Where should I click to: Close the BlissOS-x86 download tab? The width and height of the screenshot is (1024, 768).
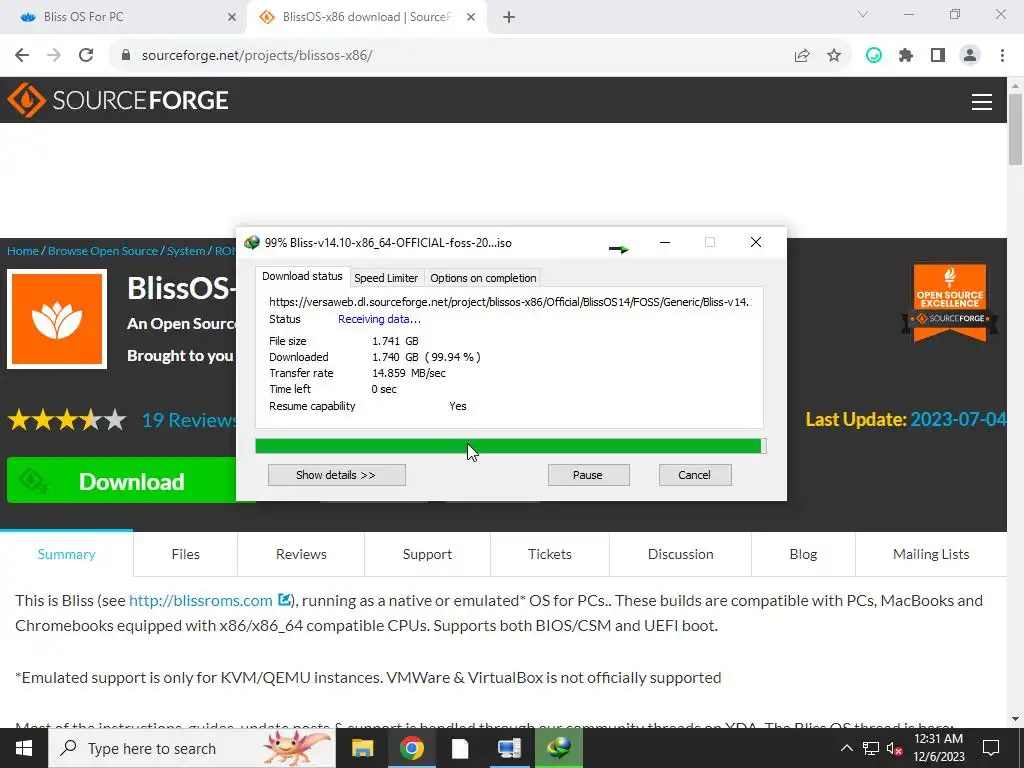pyautogui.click(x=471, y=17)
